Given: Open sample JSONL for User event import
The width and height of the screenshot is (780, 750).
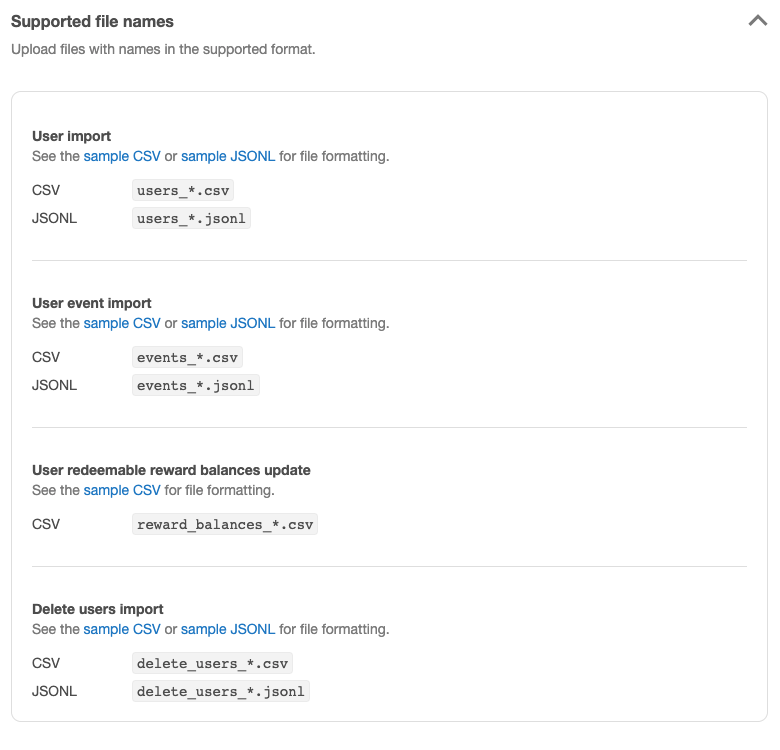Looking at the screenshot, I should pos(228,324).
